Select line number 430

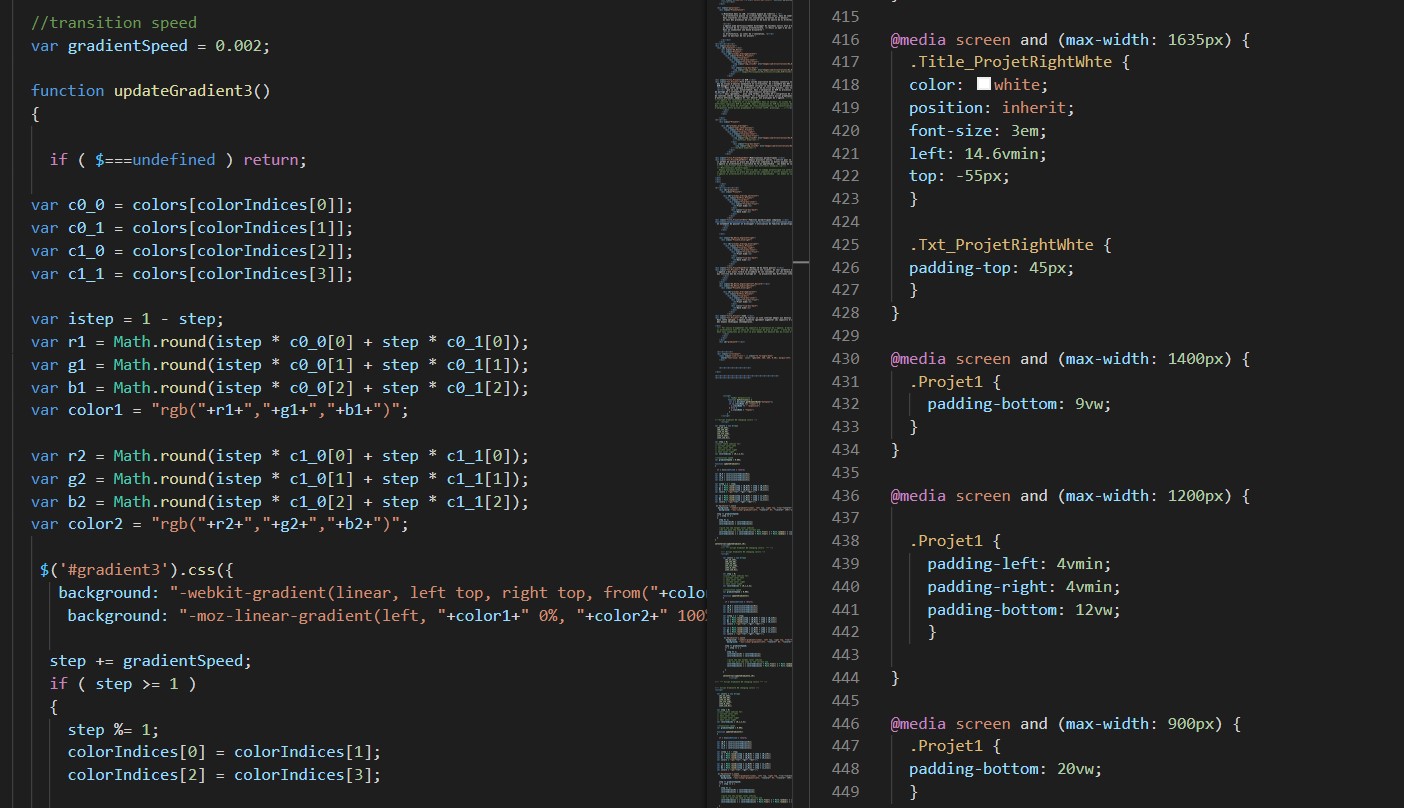click(x=845, y=359)
